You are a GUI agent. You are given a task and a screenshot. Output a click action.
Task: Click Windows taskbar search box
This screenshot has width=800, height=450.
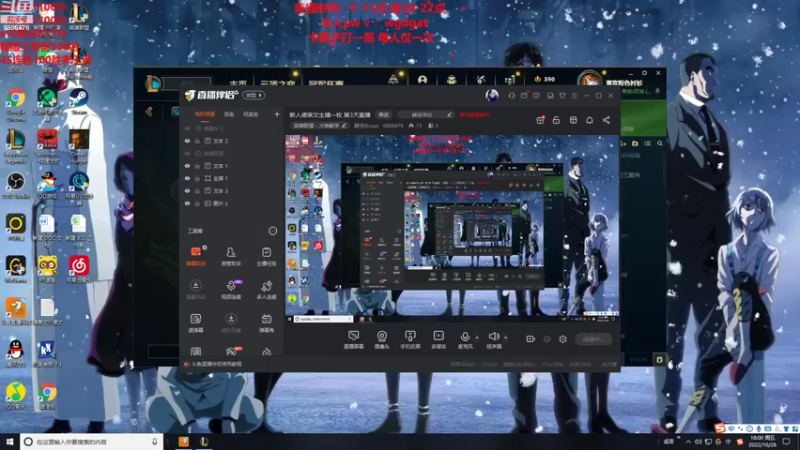pos(92,442)
